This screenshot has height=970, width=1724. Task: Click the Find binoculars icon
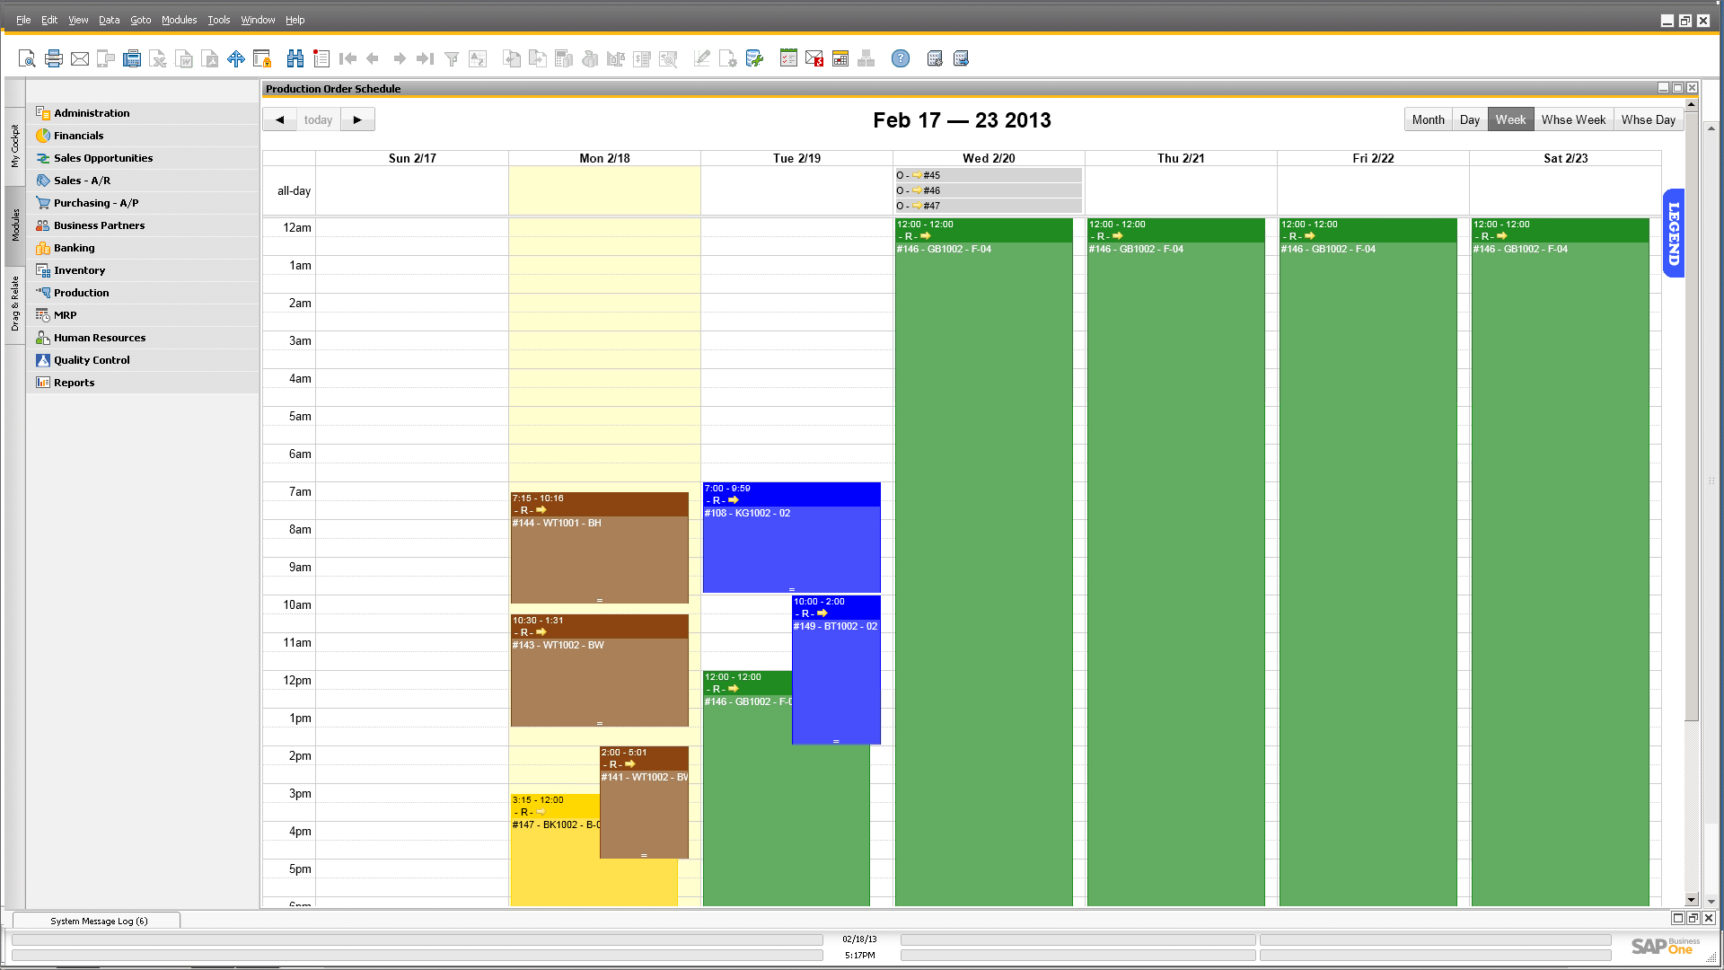[296, 58]
